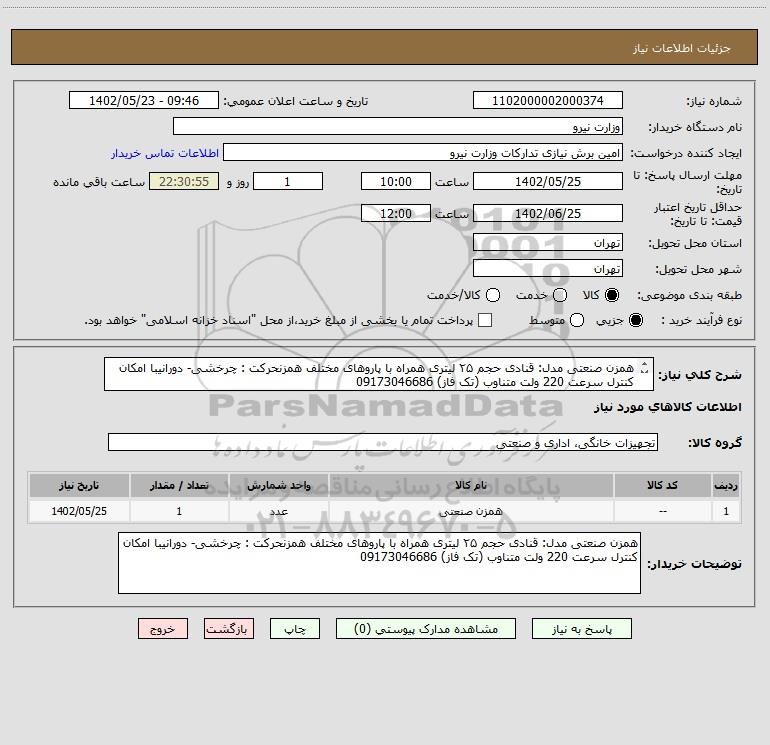Click the خروج exit button
Viewport: 770px width, 745px height.
coord(163,629)
